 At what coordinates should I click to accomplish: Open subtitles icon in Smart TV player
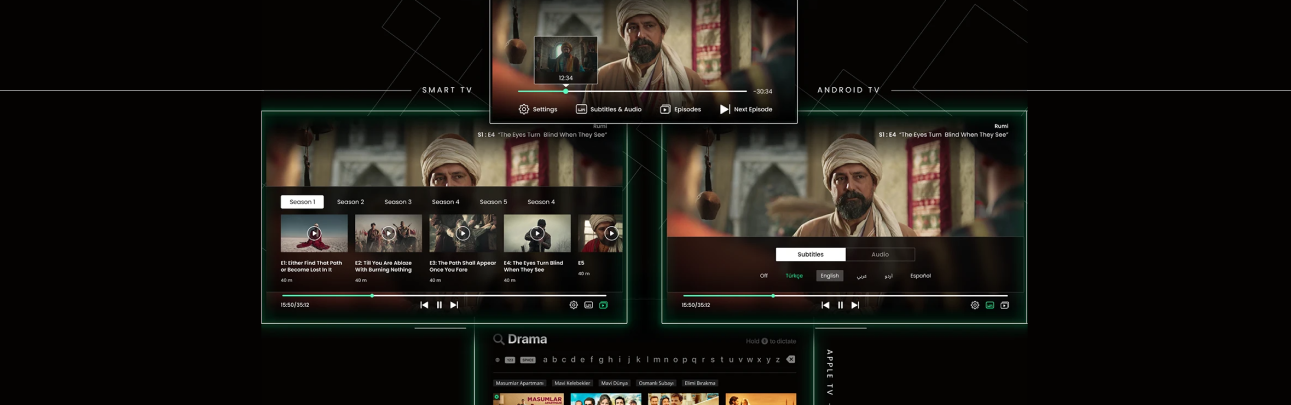(589, 305)
